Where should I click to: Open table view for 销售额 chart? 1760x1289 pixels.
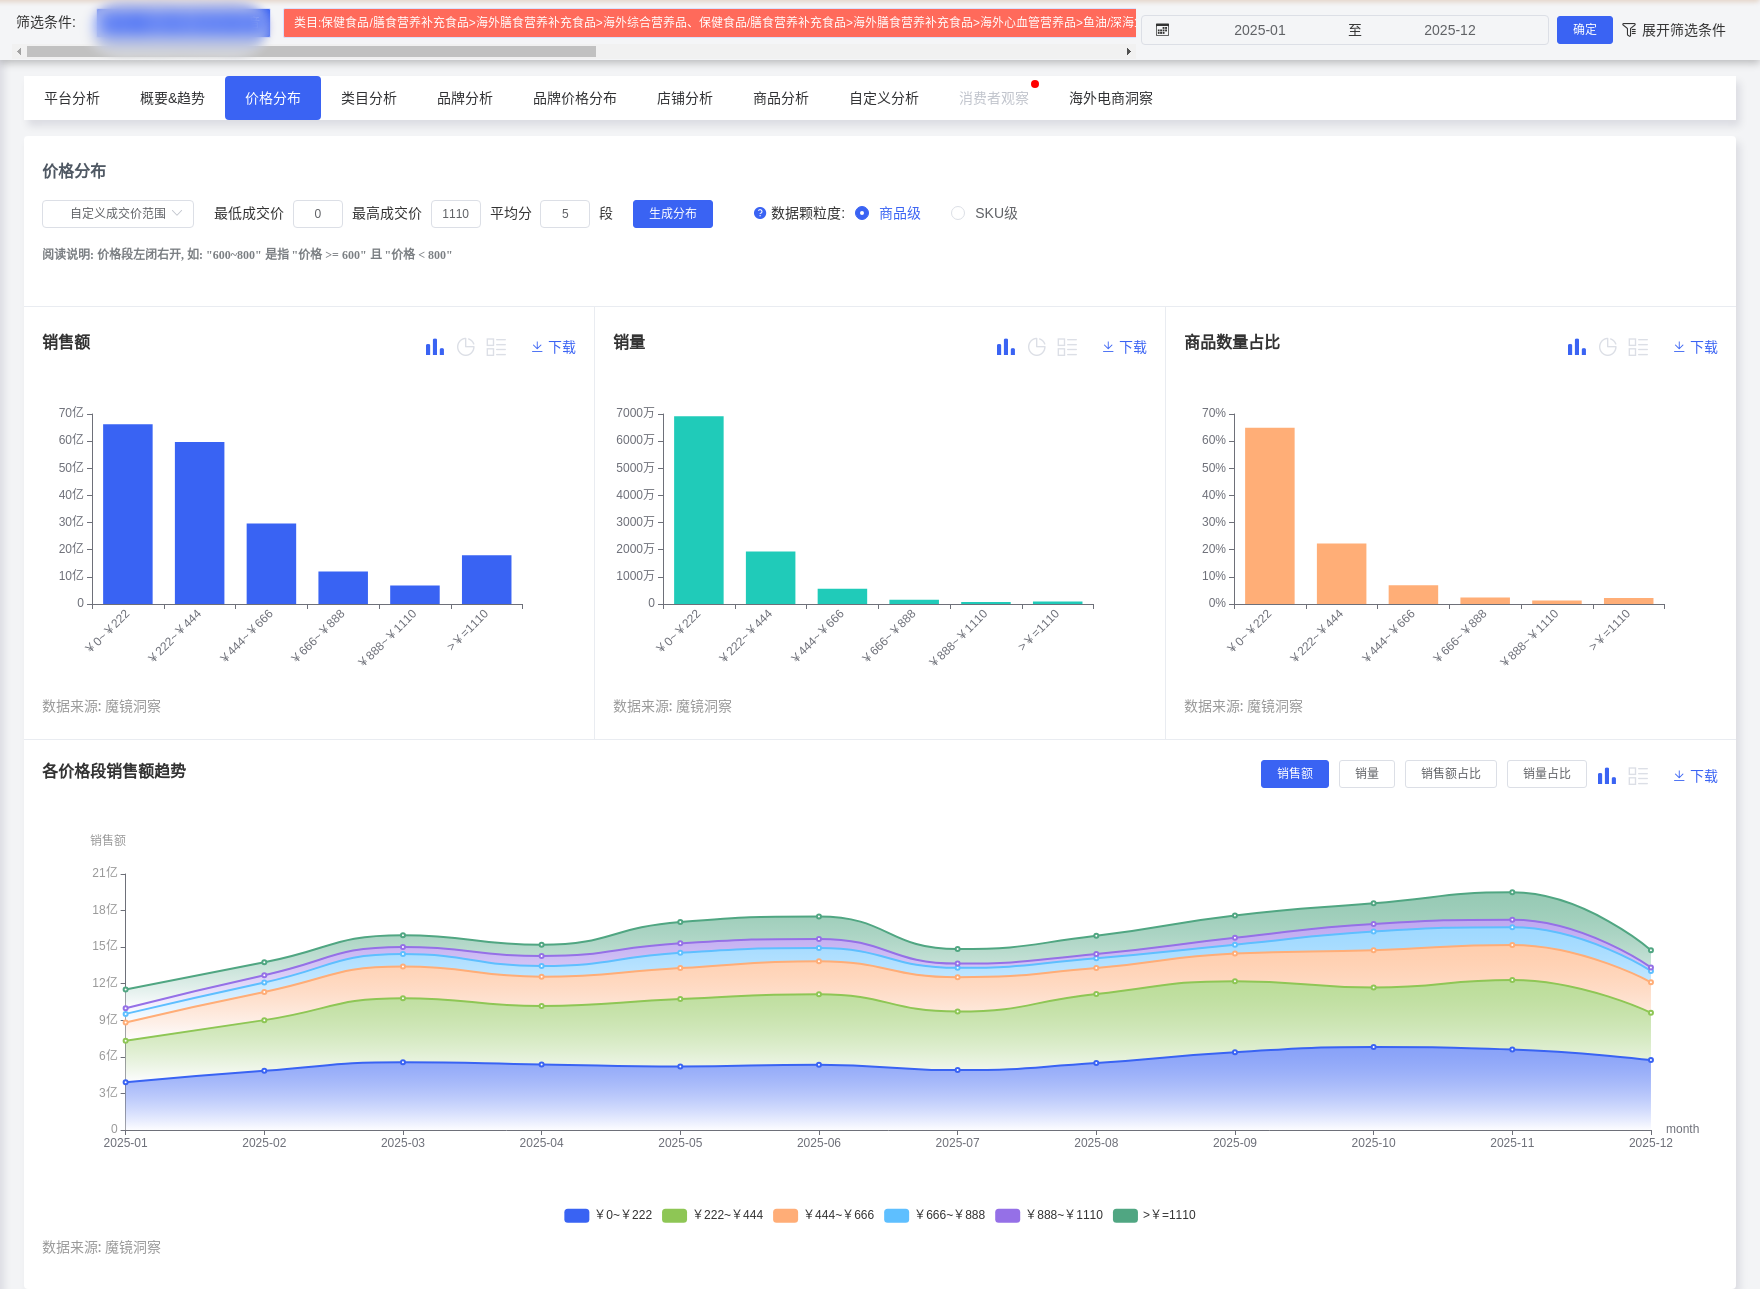pyautogui.click(x=496, y=347)
